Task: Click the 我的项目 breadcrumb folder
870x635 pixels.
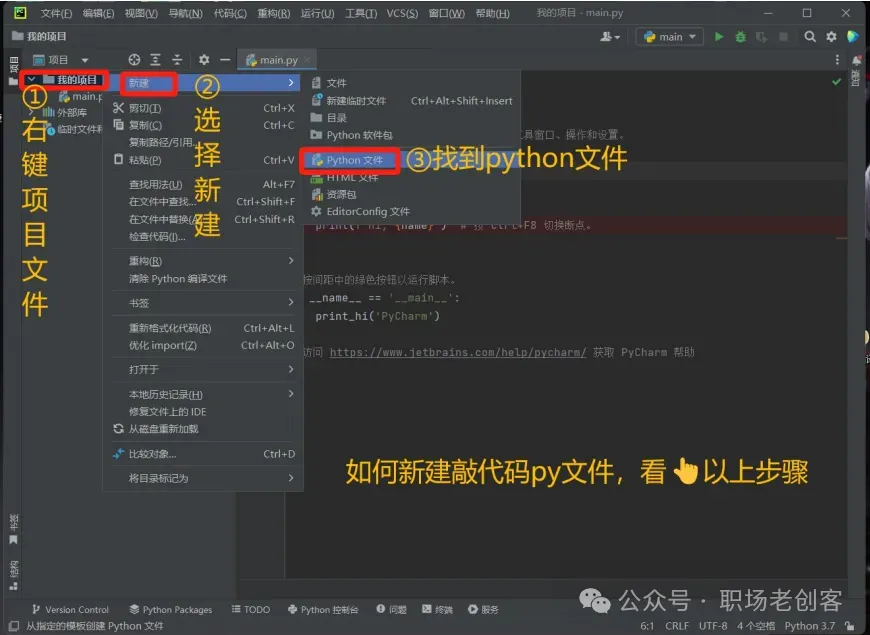Action: click(39, 37)
